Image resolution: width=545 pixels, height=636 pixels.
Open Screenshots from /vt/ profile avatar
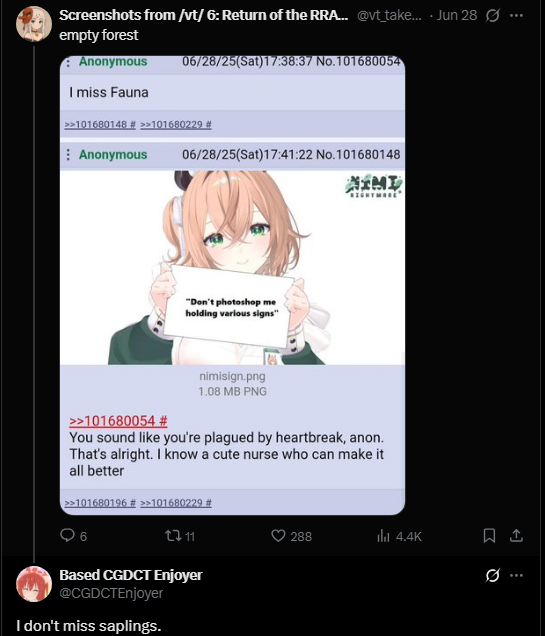click(34, 24)
